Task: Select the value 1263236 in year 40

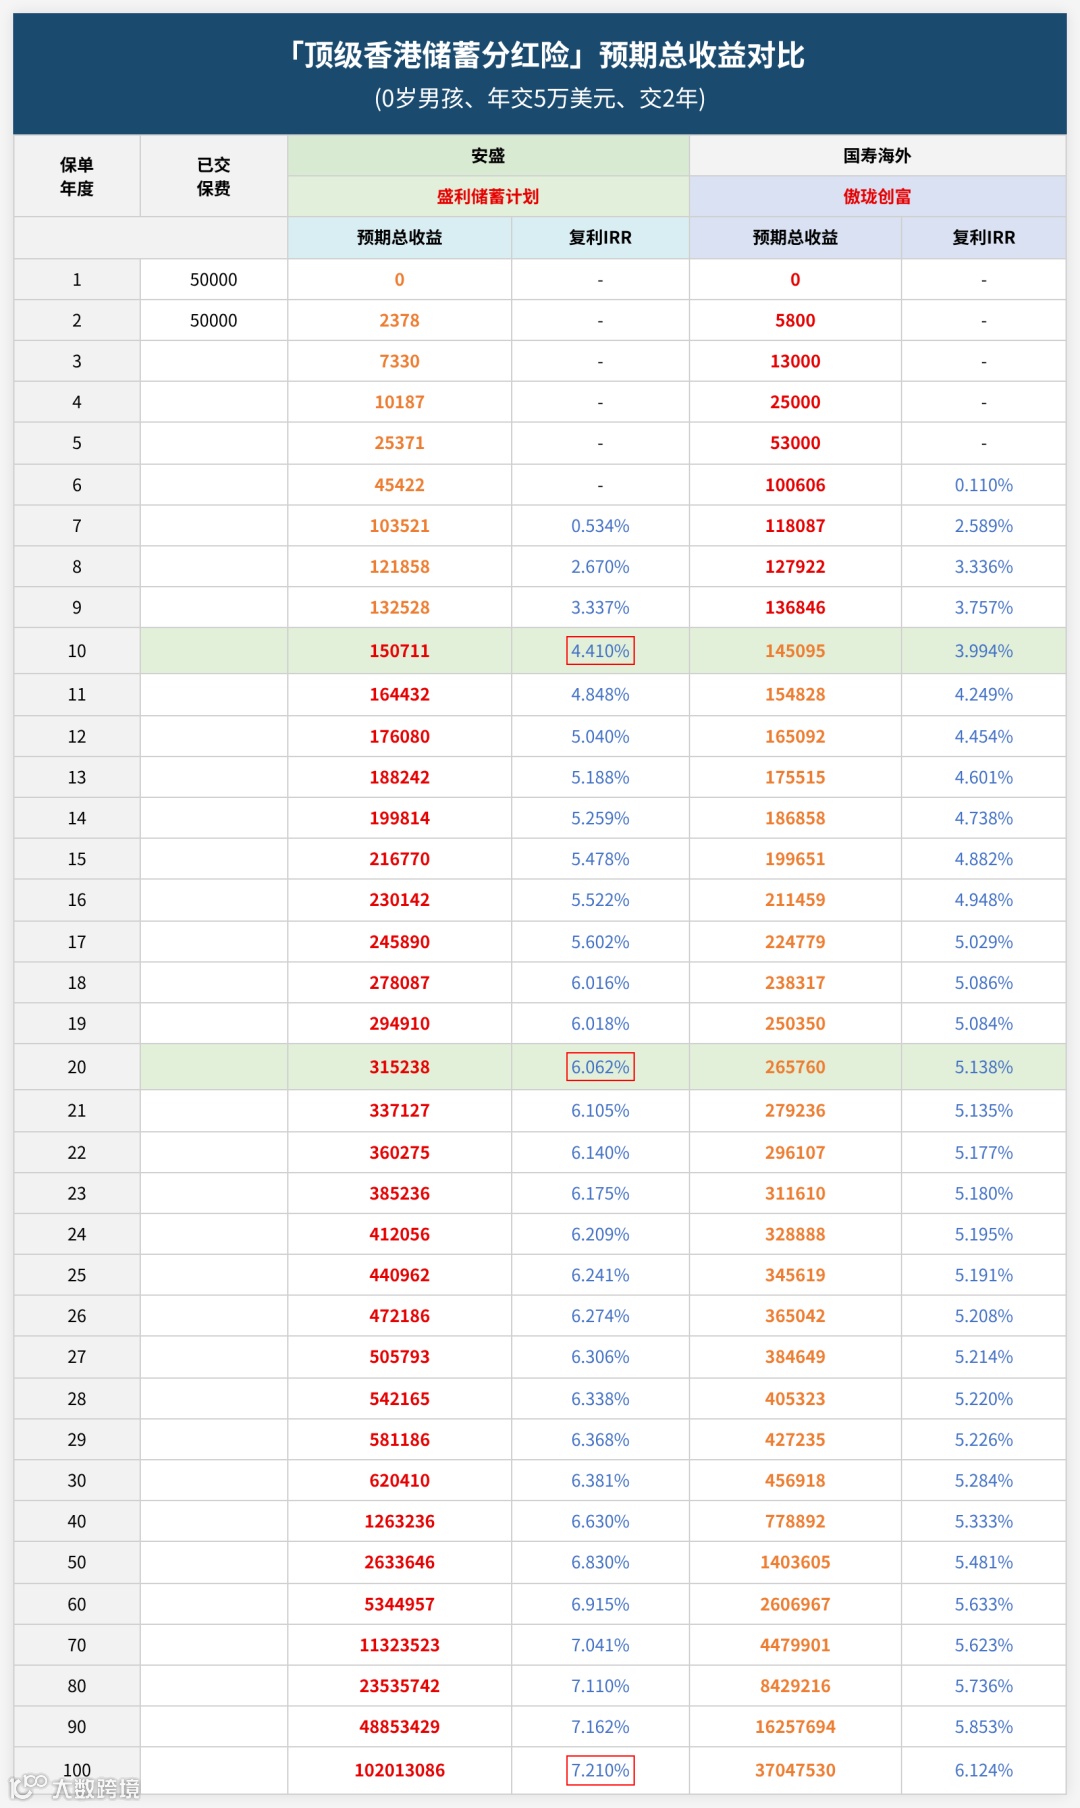Action: (x=399, y=1524)
